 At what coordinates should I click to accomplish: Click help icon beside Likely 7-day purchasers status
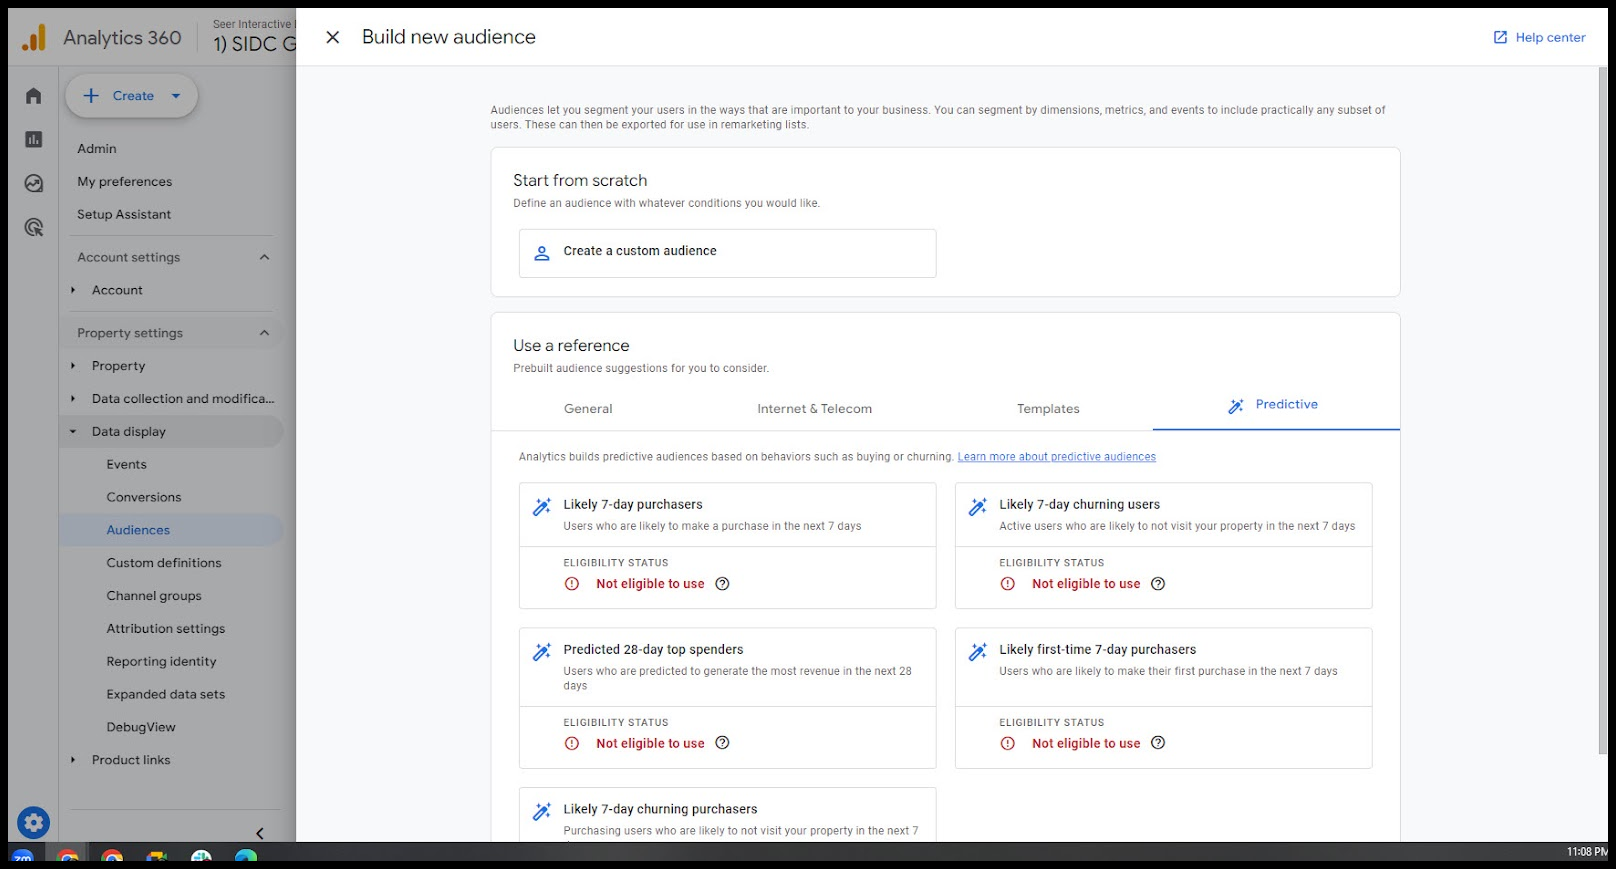click(x=722, y=584)
